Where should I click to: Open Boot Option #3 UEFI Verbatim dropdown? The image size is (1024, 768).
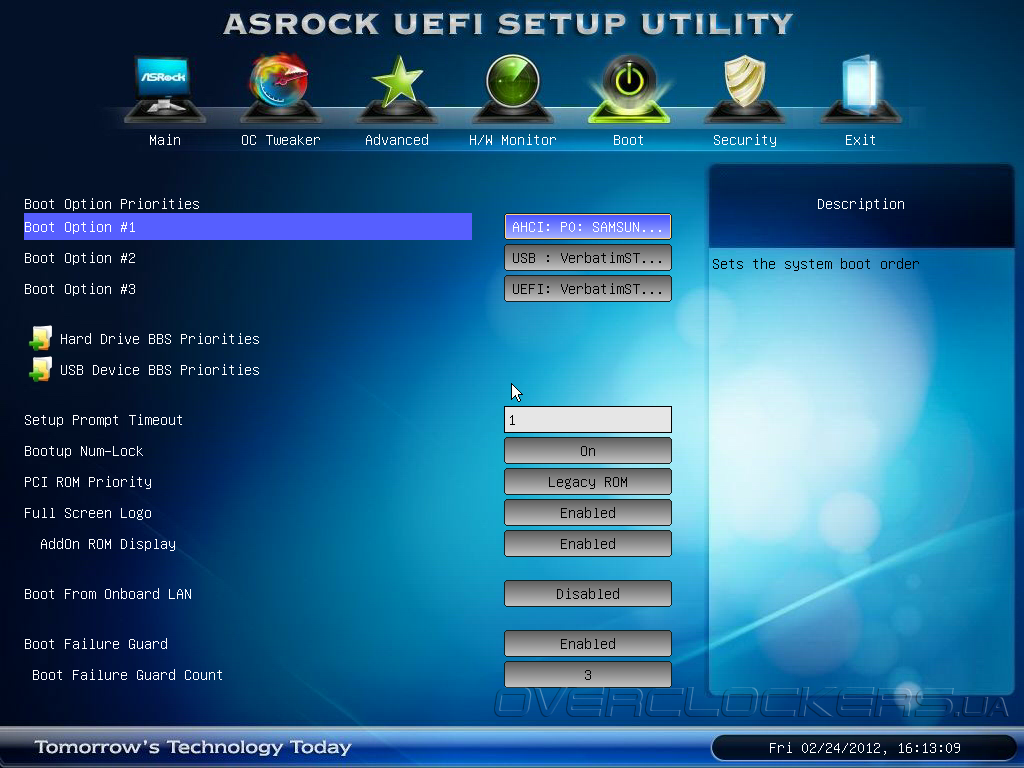pyautogui.click(x=588, y=289)
